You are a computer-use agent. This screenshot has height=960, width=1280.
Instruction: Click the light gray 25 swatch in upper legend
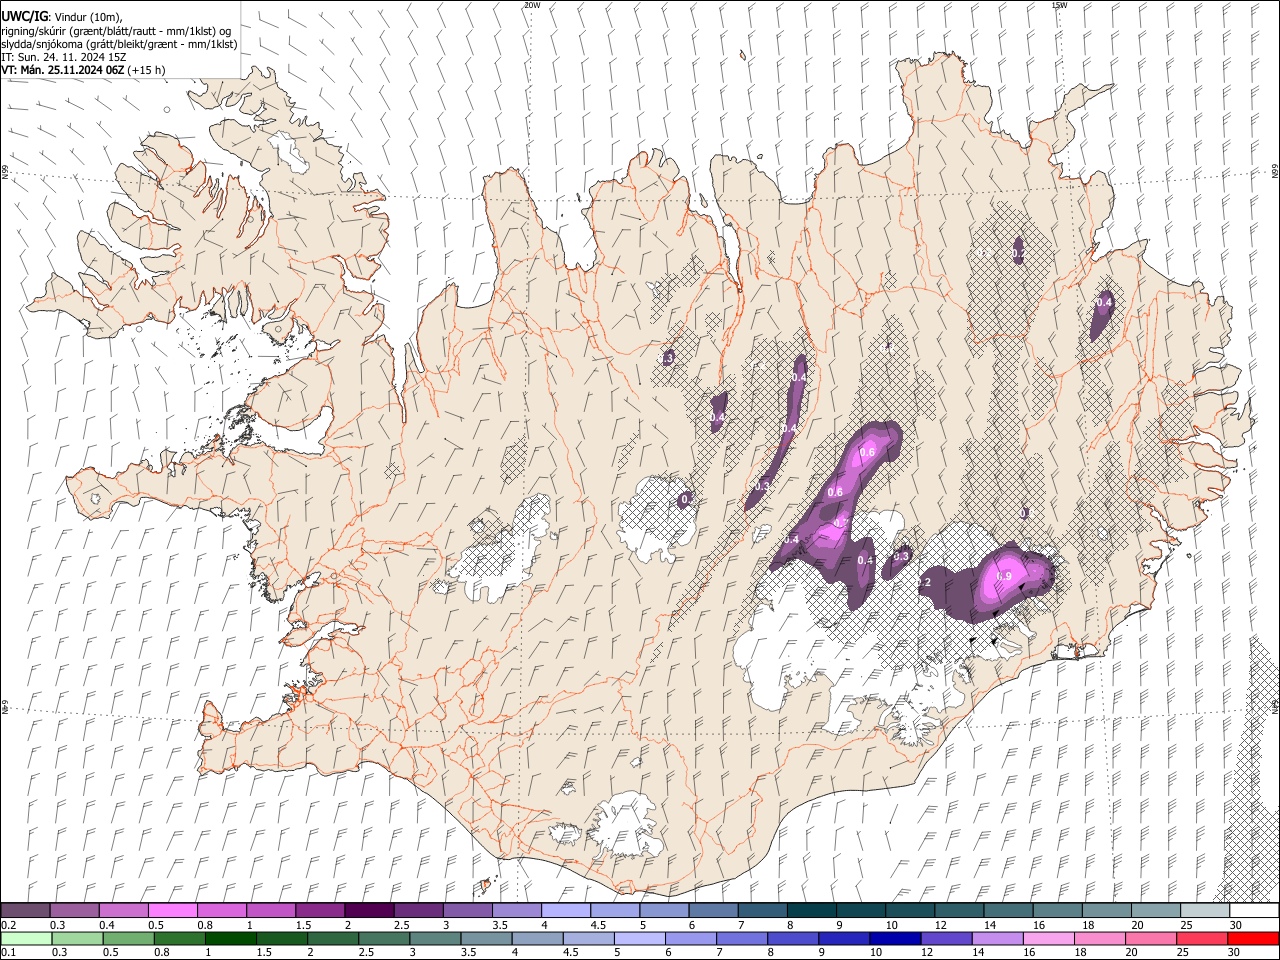point(1203,911)
